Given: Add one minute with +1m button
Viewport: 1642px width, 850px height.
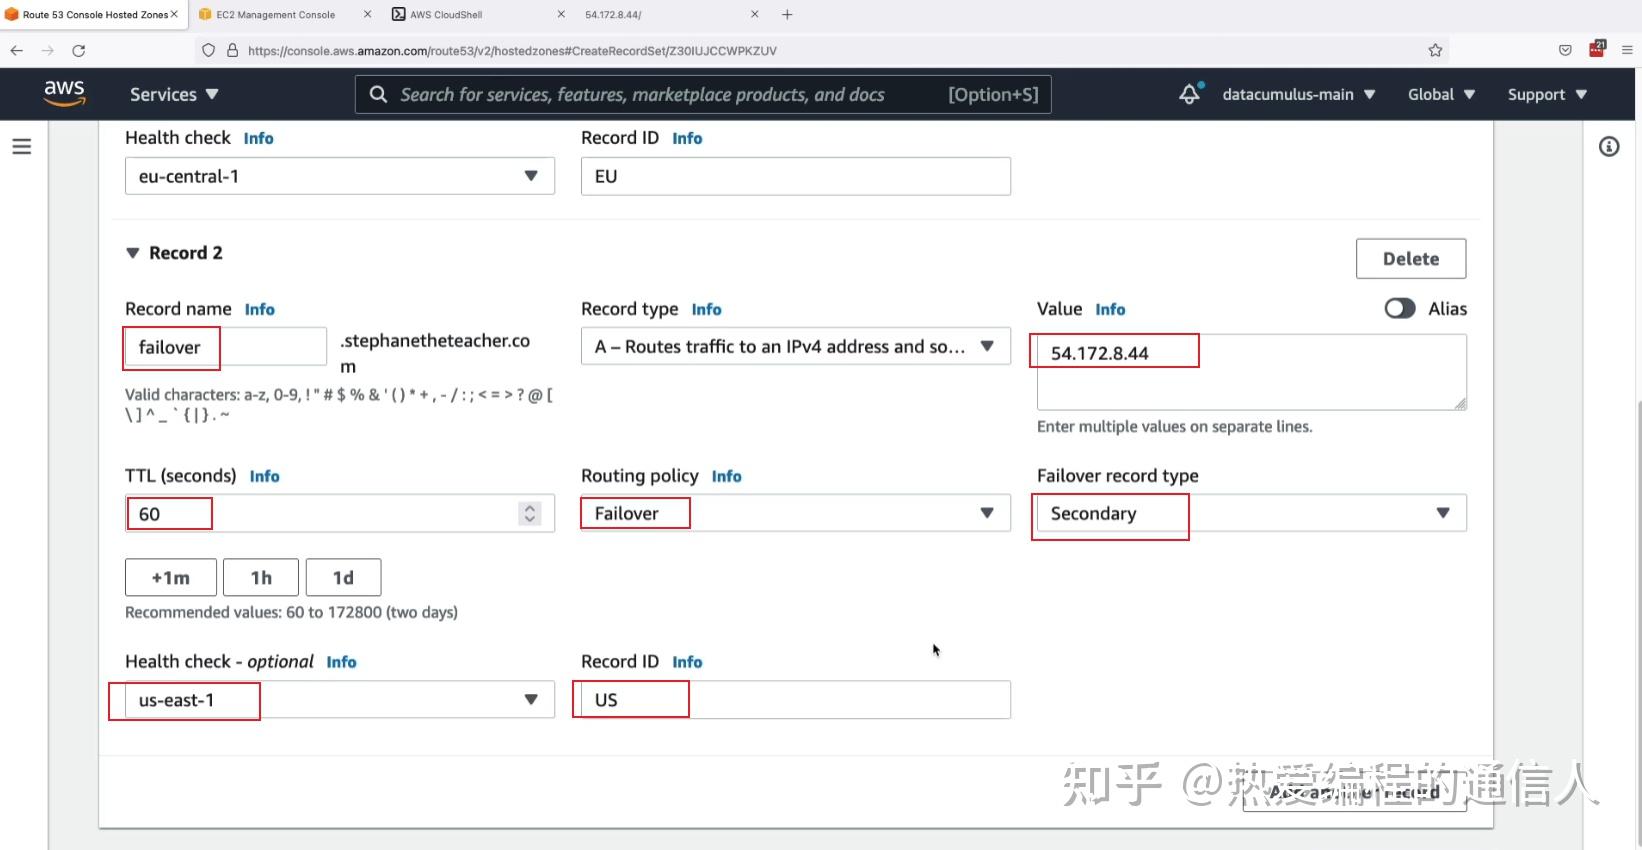Looking at the screenshot, I should point(171,577).
